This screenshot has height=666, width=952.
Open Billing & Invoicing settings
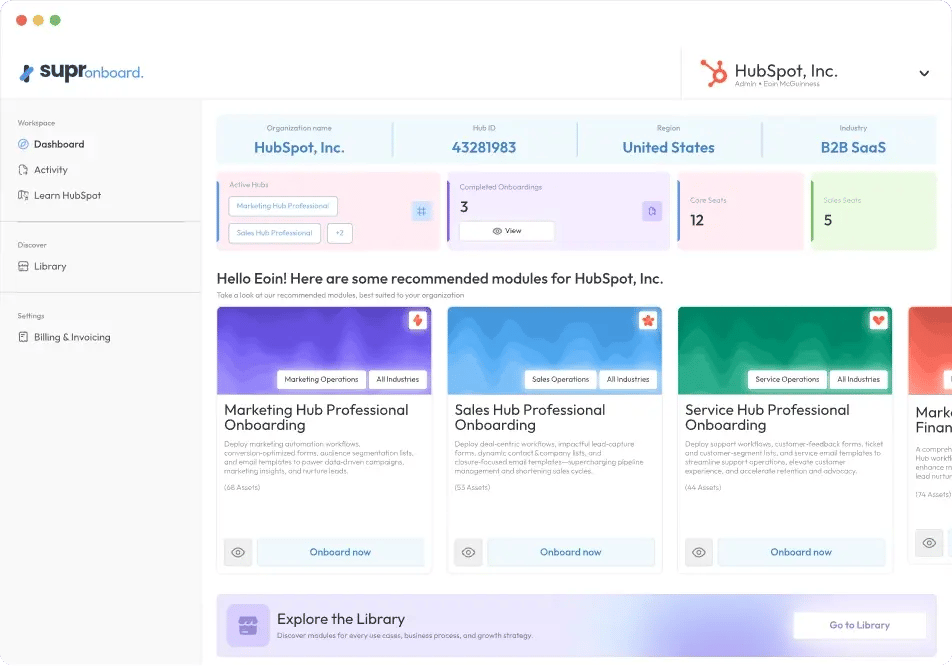click(x=72, y=337)
